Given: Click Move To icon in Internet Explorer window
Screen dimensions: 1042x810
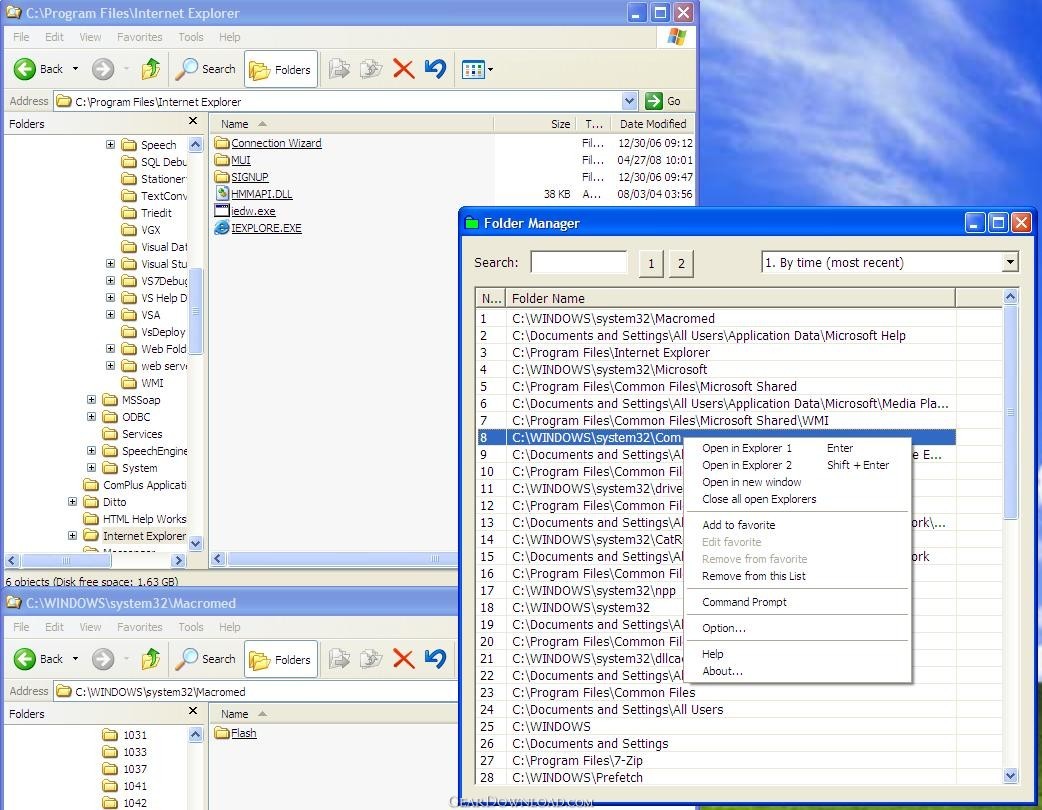Looking at the screenshot, I should (x=340, y=68).
